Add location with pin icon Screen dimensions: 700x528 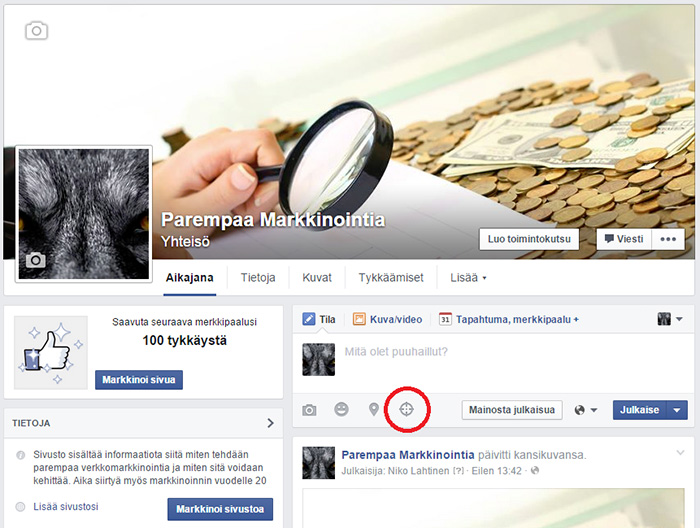coord(374,409)
